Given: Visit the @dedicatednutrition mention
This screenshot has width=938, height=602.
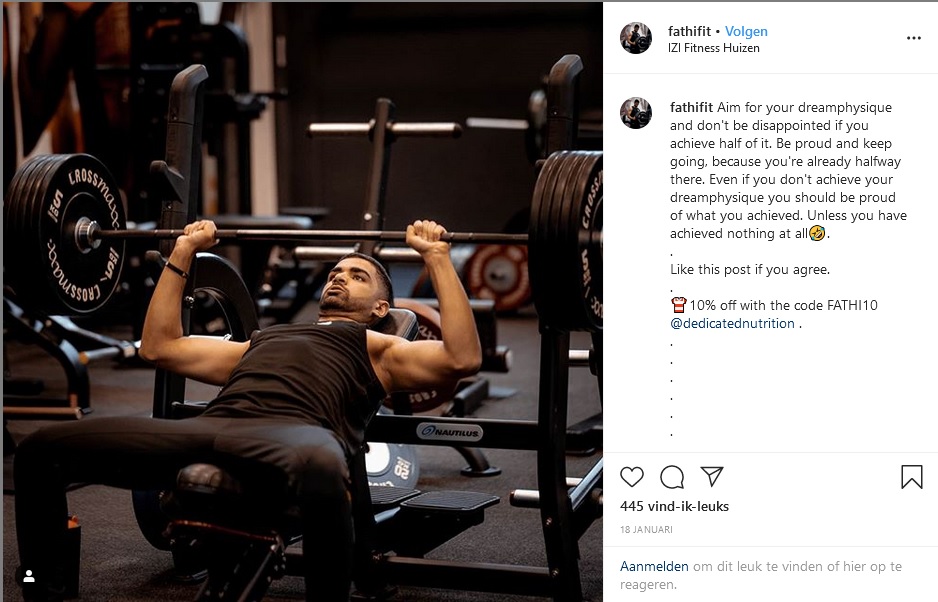Looking at the screenshot, I should click(732, 323).
